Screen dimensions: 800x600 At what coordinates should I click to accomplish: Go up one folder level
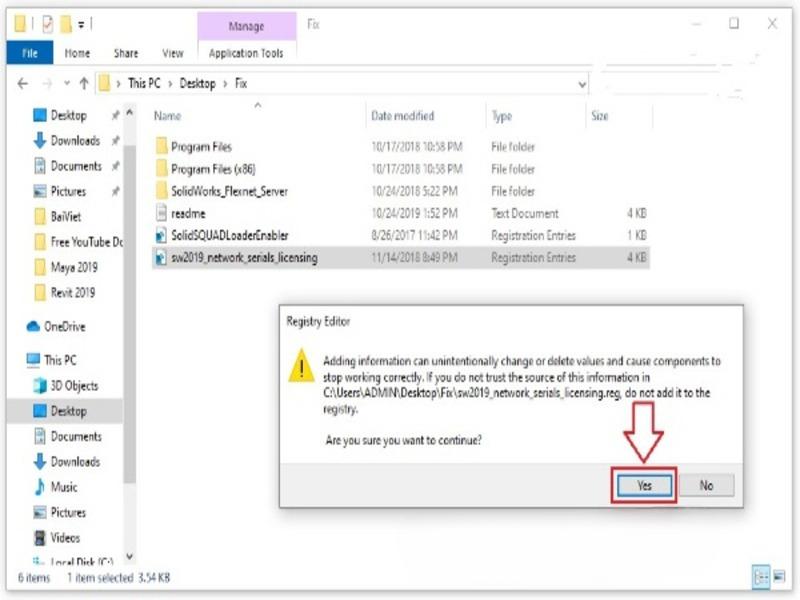(84, 83)
